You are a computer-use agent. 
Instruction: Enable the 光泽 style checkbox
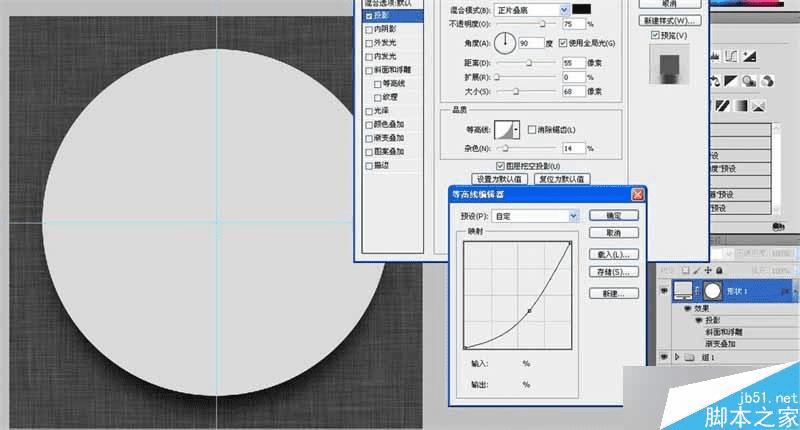coord(369,111)
